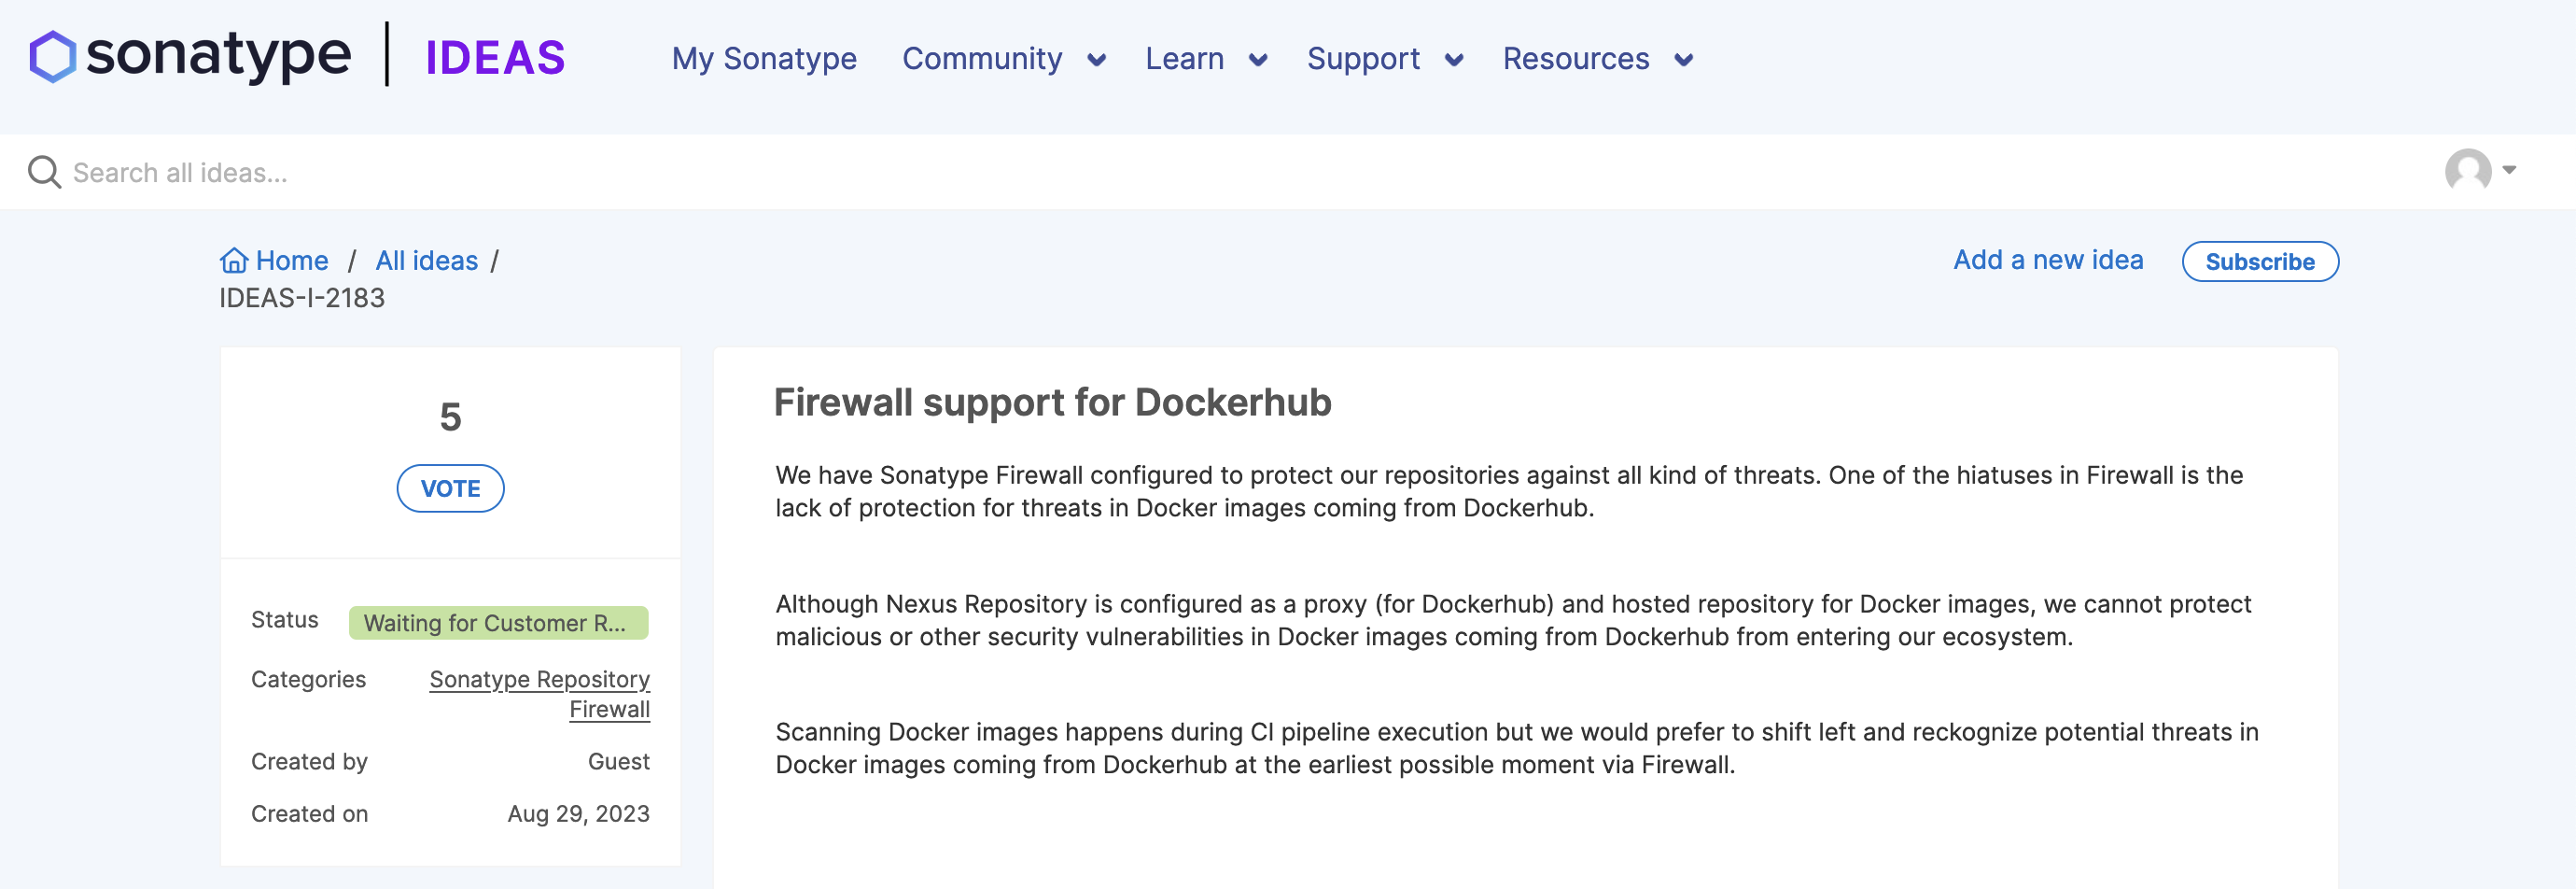Open the user account dropdown arrow
The width and height of the screenshot is (2576, 889).
point(2509,170)
